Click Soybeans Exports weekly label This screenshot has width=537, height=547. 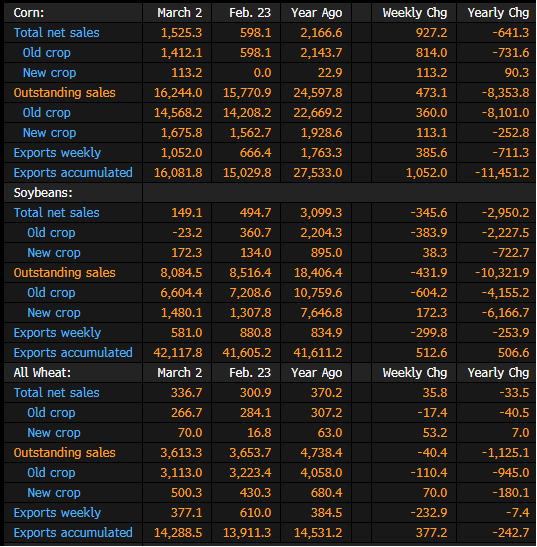tap(57, 333)
